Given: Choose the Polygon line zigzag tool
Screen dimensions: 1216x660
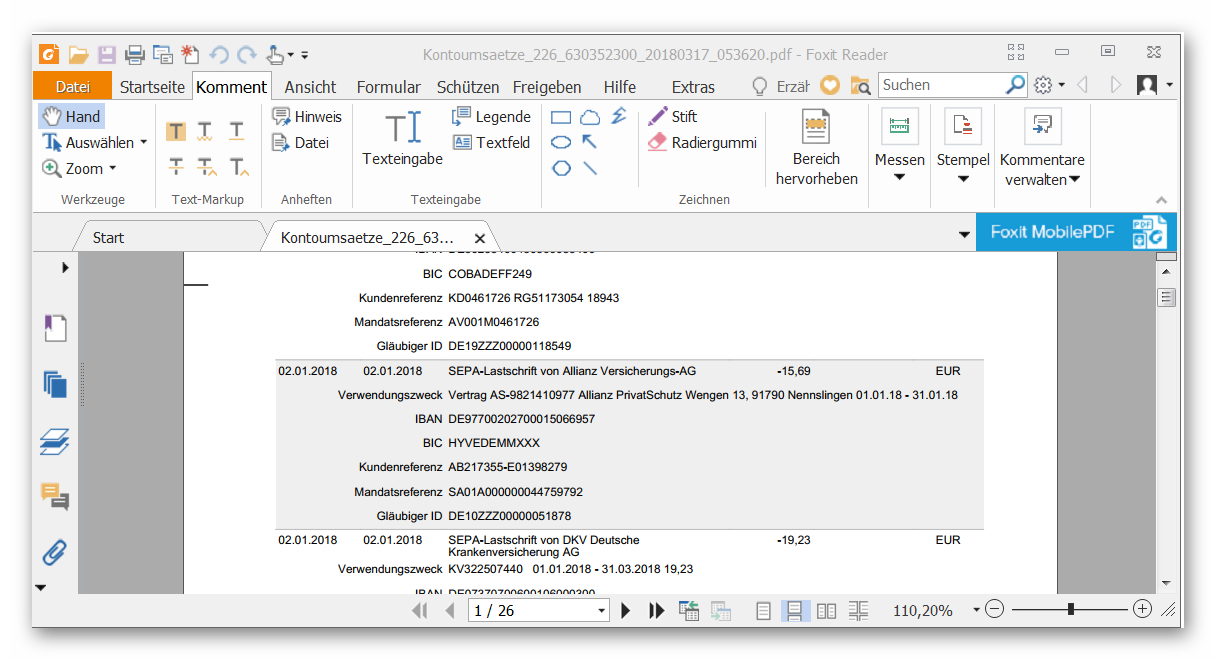Looking at the screenshot, I should pos(618,116).
